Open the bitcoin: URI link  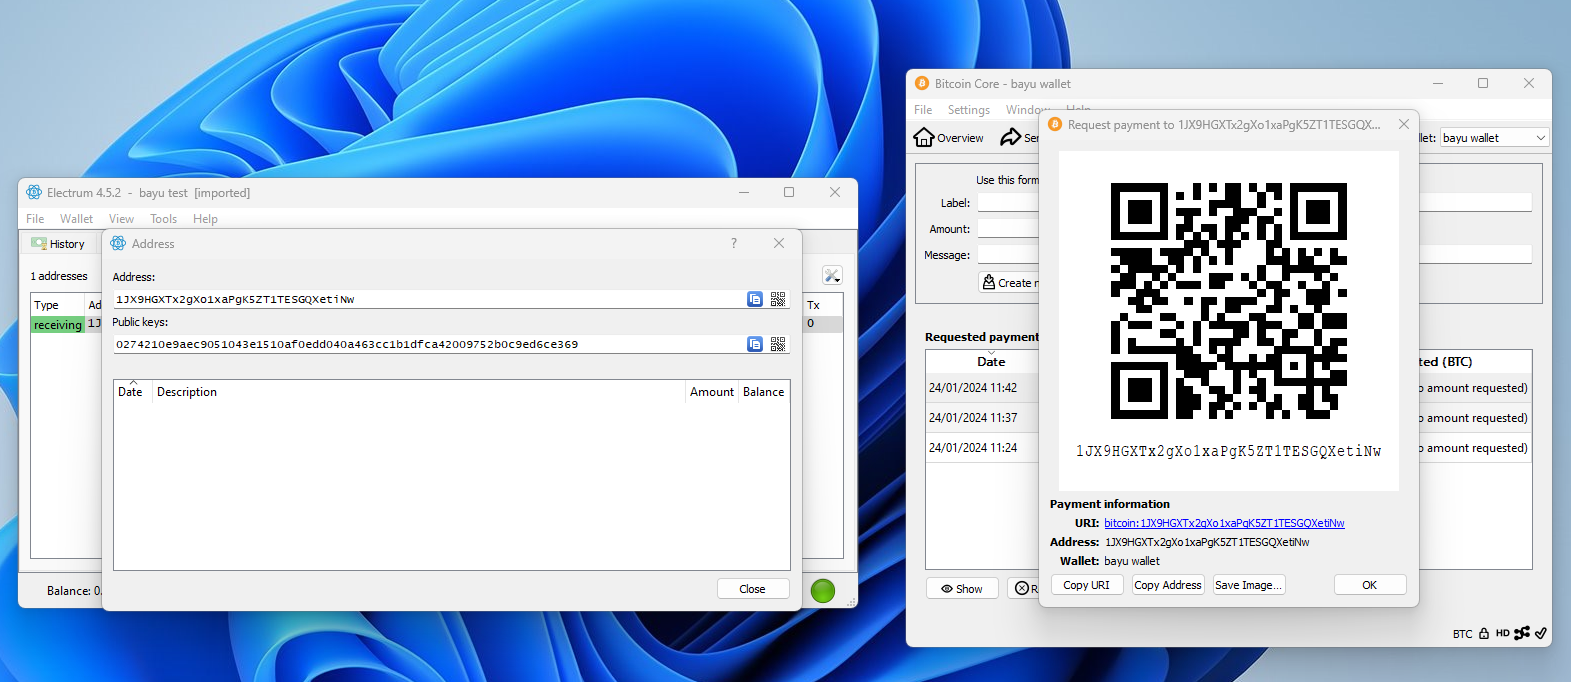[1224, 523]
